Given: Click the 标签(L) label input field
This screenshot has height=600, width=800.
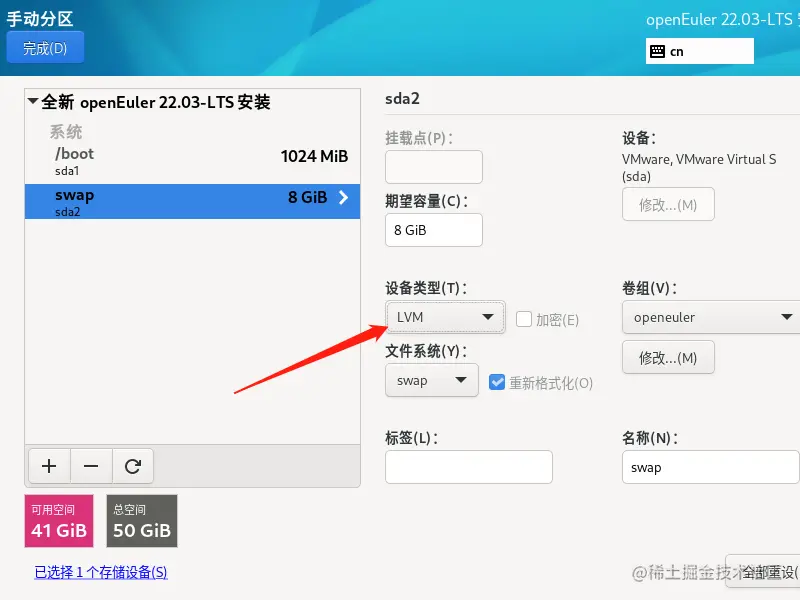Looking at the screenshot, I should tap(469, 467).
